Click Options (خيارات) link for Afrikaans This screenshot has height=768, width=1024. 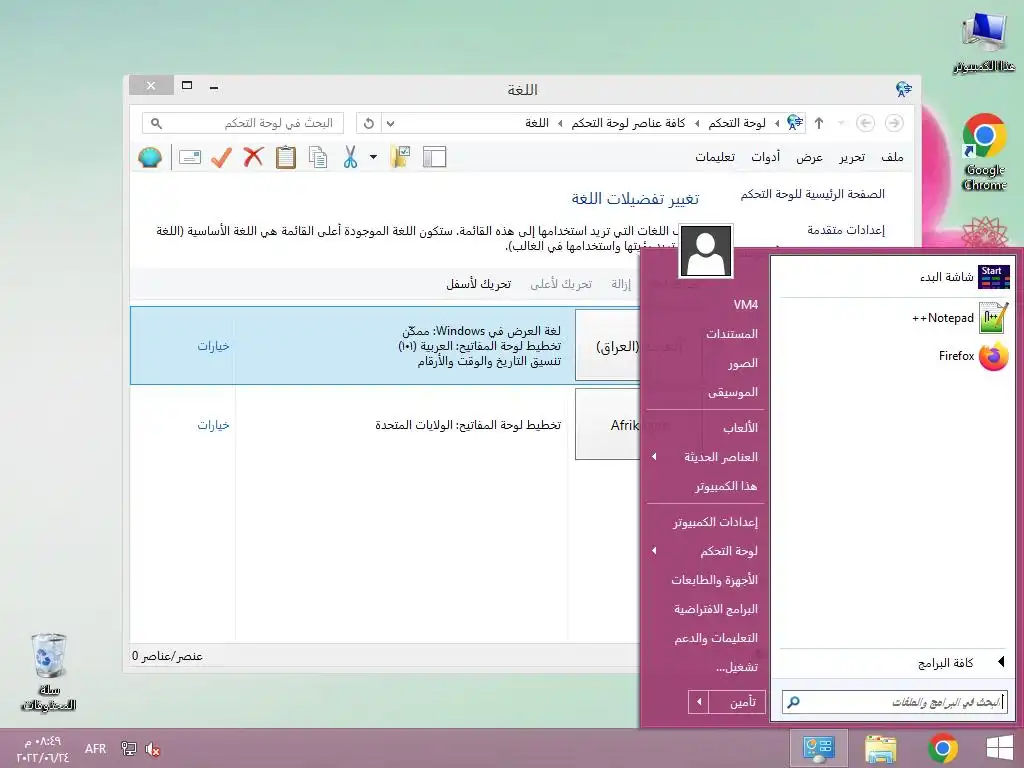(214, 425)
